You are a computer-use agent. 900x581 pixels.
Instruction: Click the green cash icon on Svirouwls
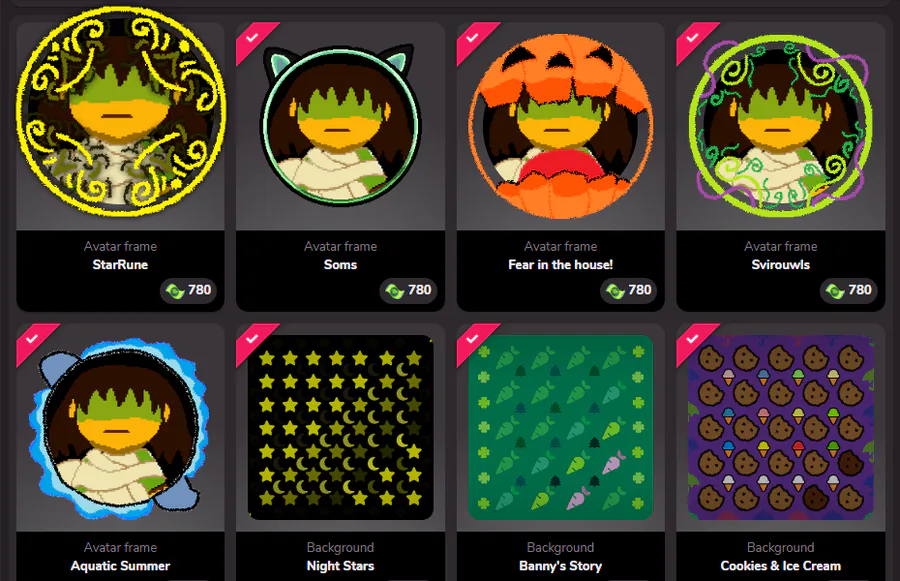835,291
